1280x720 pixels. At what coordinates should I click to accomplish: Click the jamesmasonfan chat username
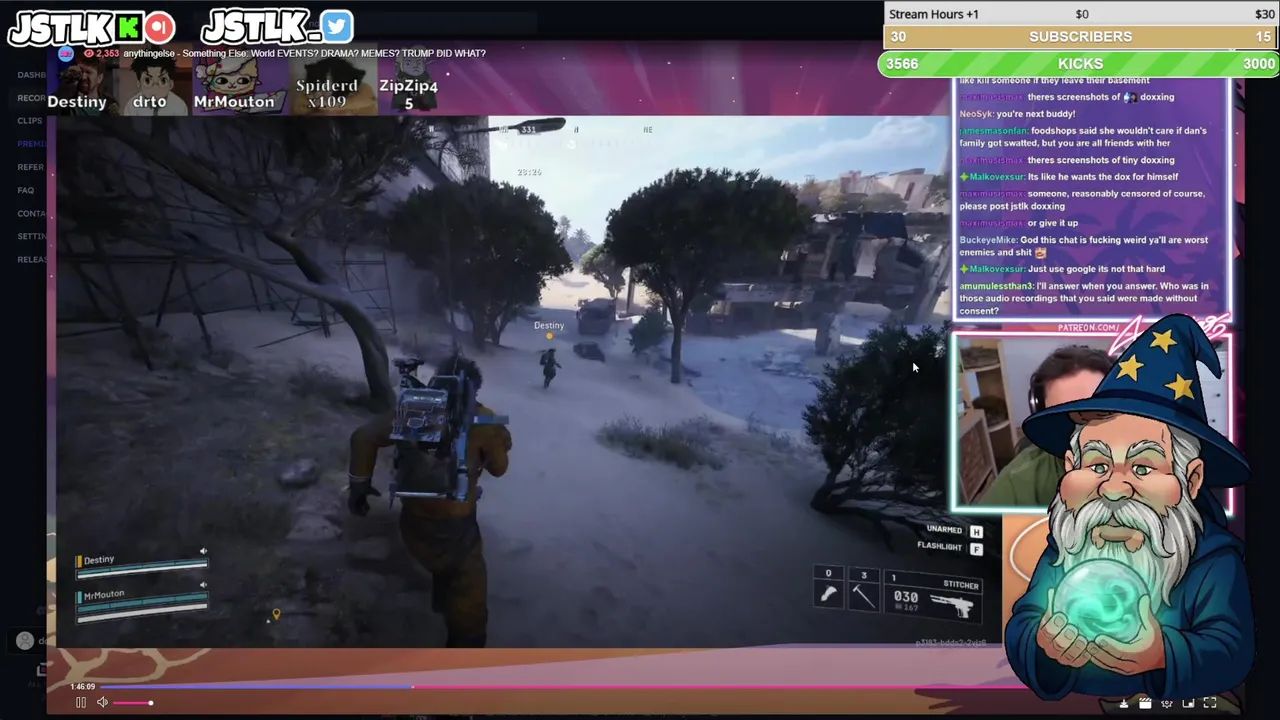993,131
